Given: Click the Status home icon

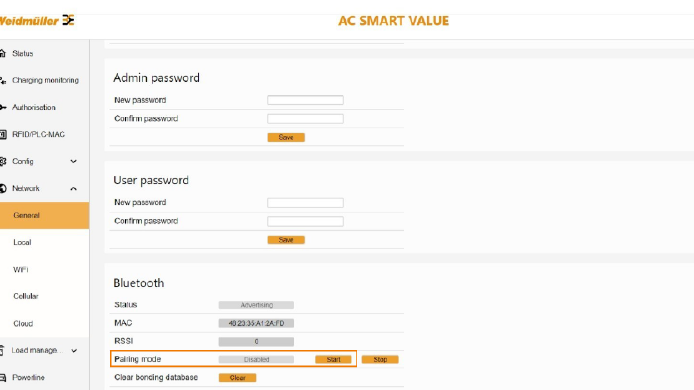Looking at the screenshot, I should point(3,54).
